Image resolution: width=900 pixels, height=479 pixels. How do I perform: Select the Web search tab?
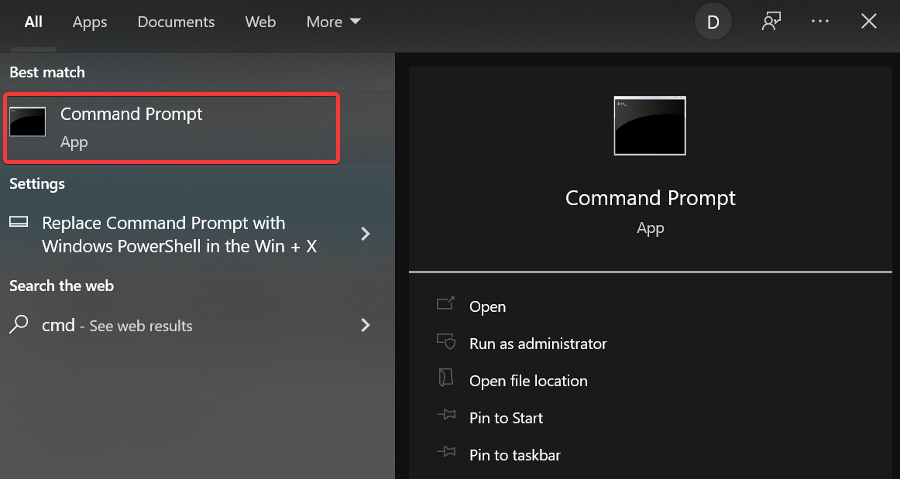pos(260,22)
